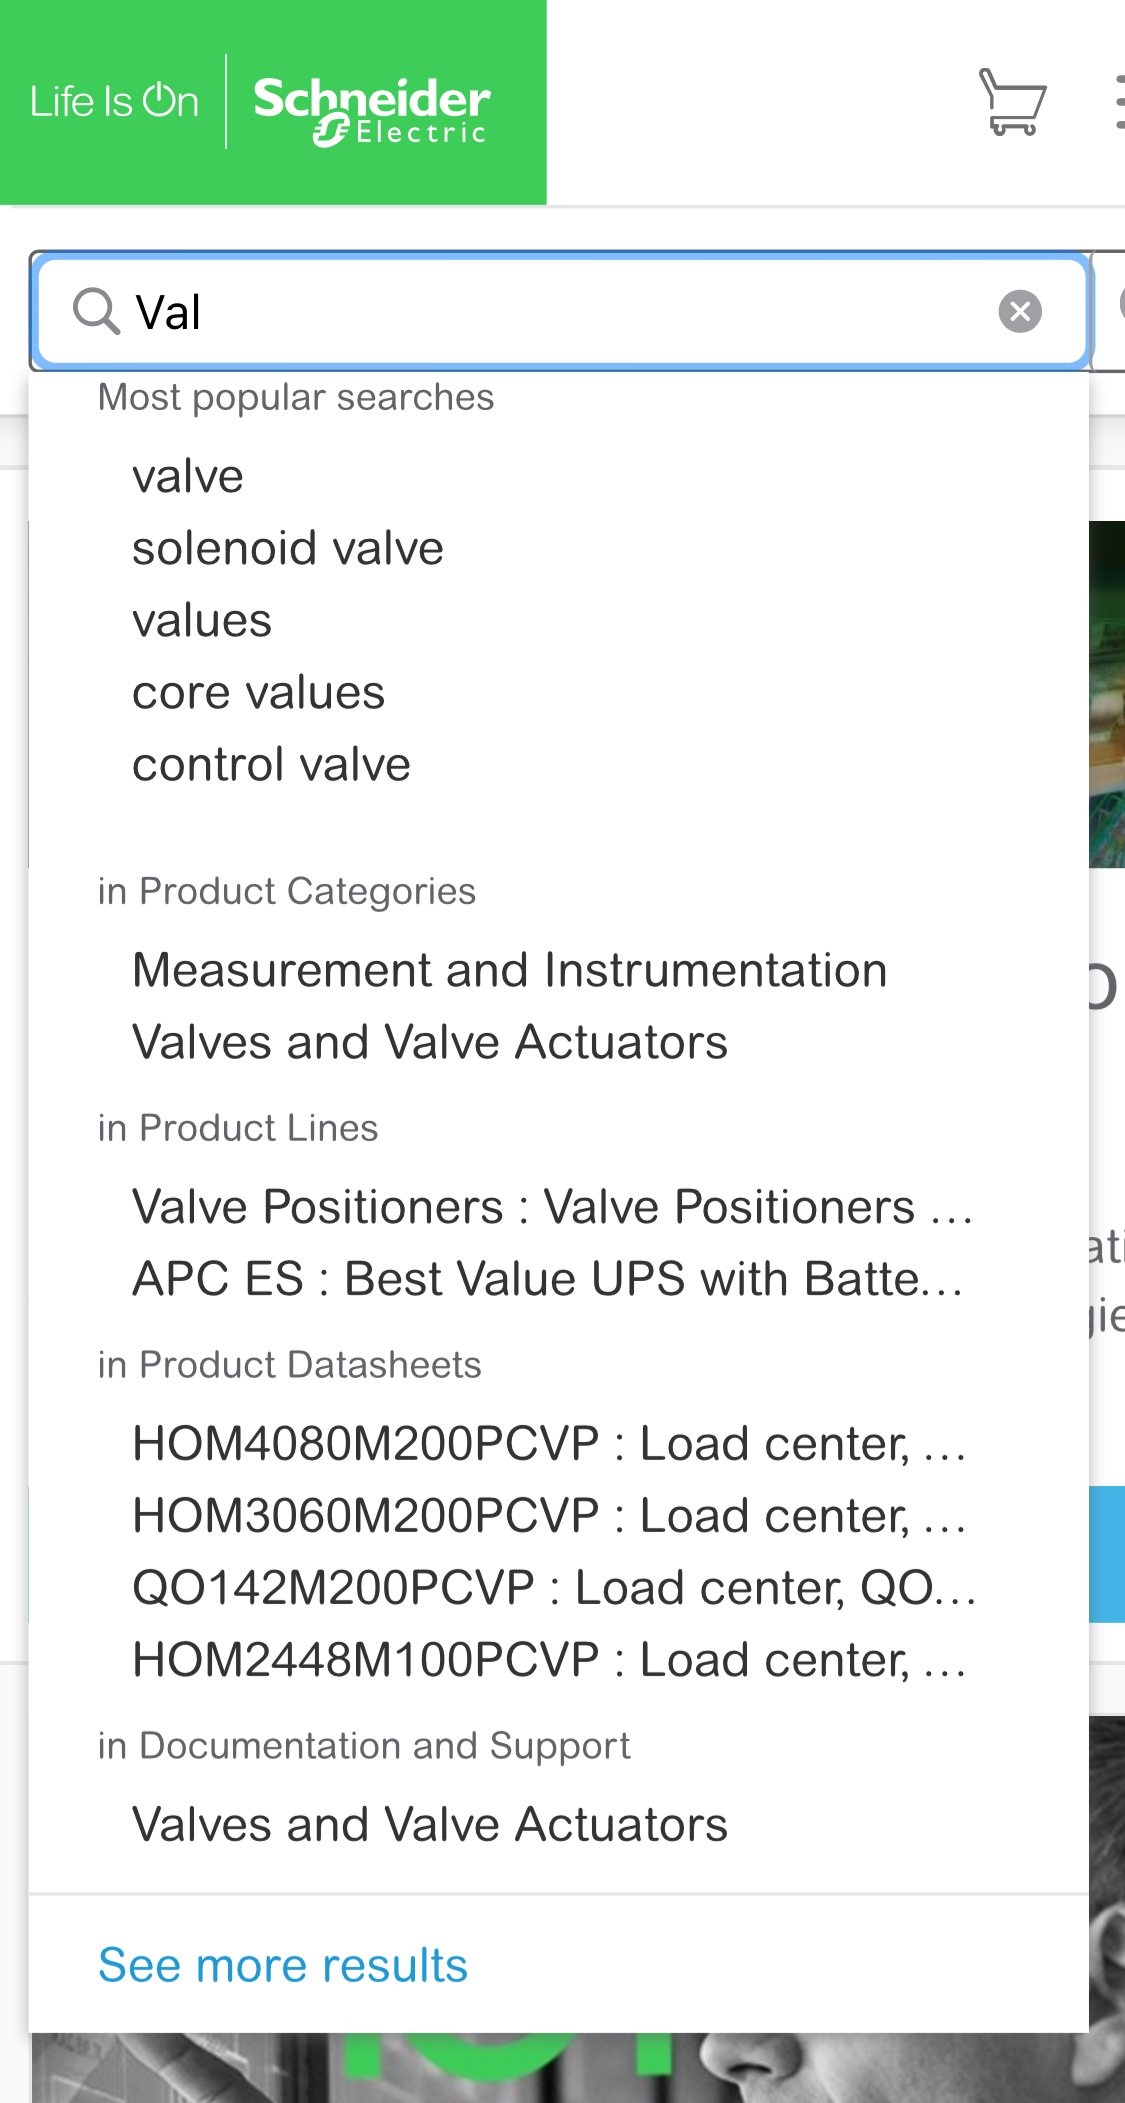Open the hamburger navigation menu

1120,103
